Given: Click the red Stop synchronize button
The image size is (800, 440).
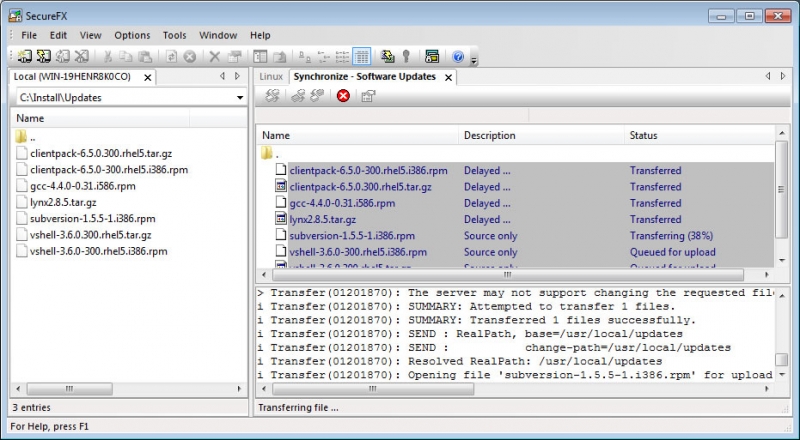Looking at the screenshot, I should pos(343,95).
